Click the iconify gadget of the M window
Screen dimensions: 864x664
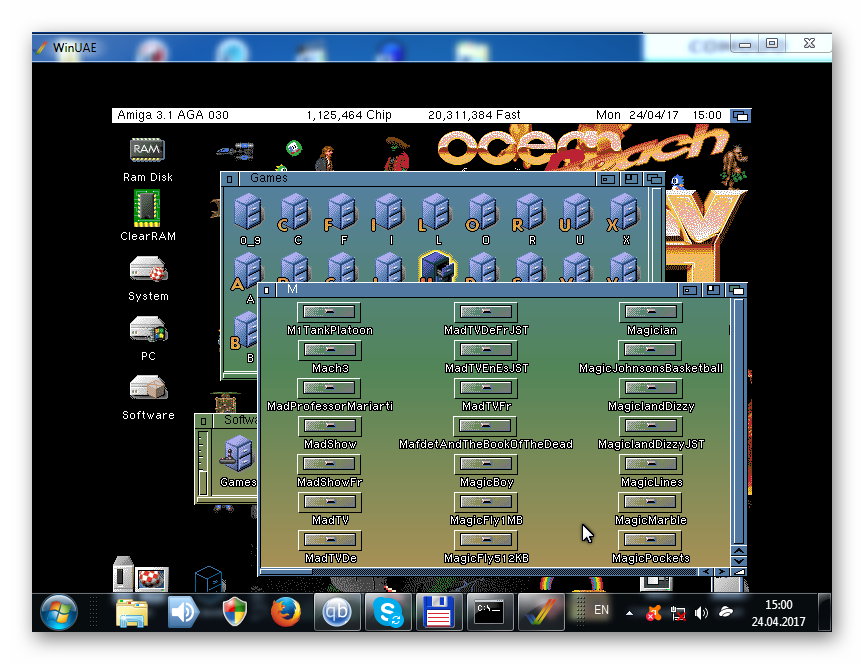tap(690, 290)
